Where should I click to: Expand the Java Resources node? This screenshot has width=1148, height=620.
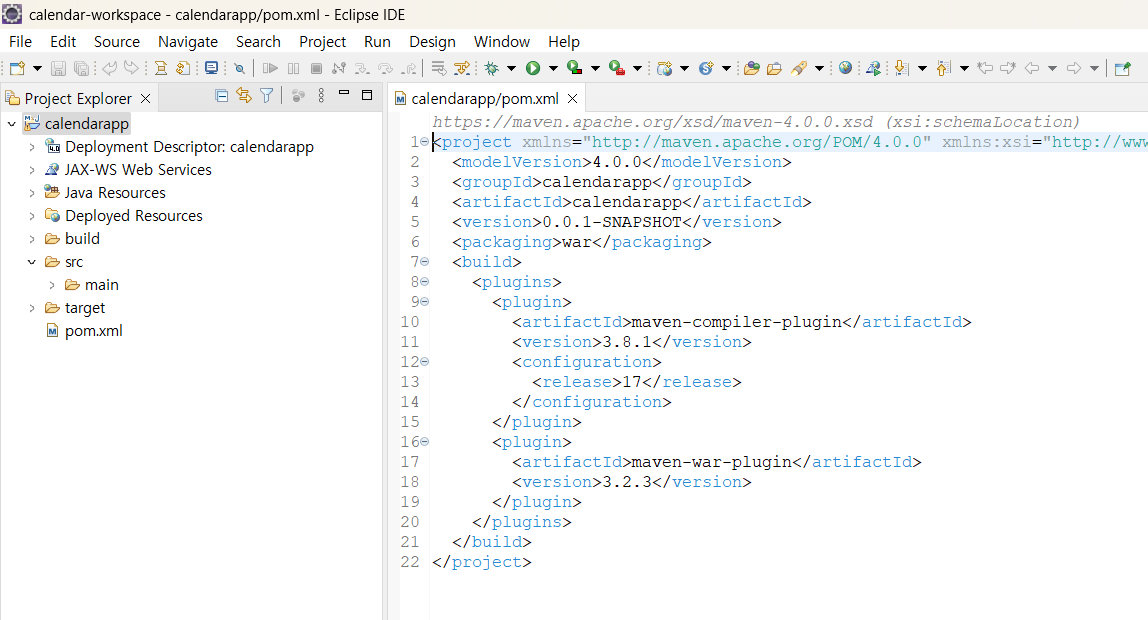(31, 193)
